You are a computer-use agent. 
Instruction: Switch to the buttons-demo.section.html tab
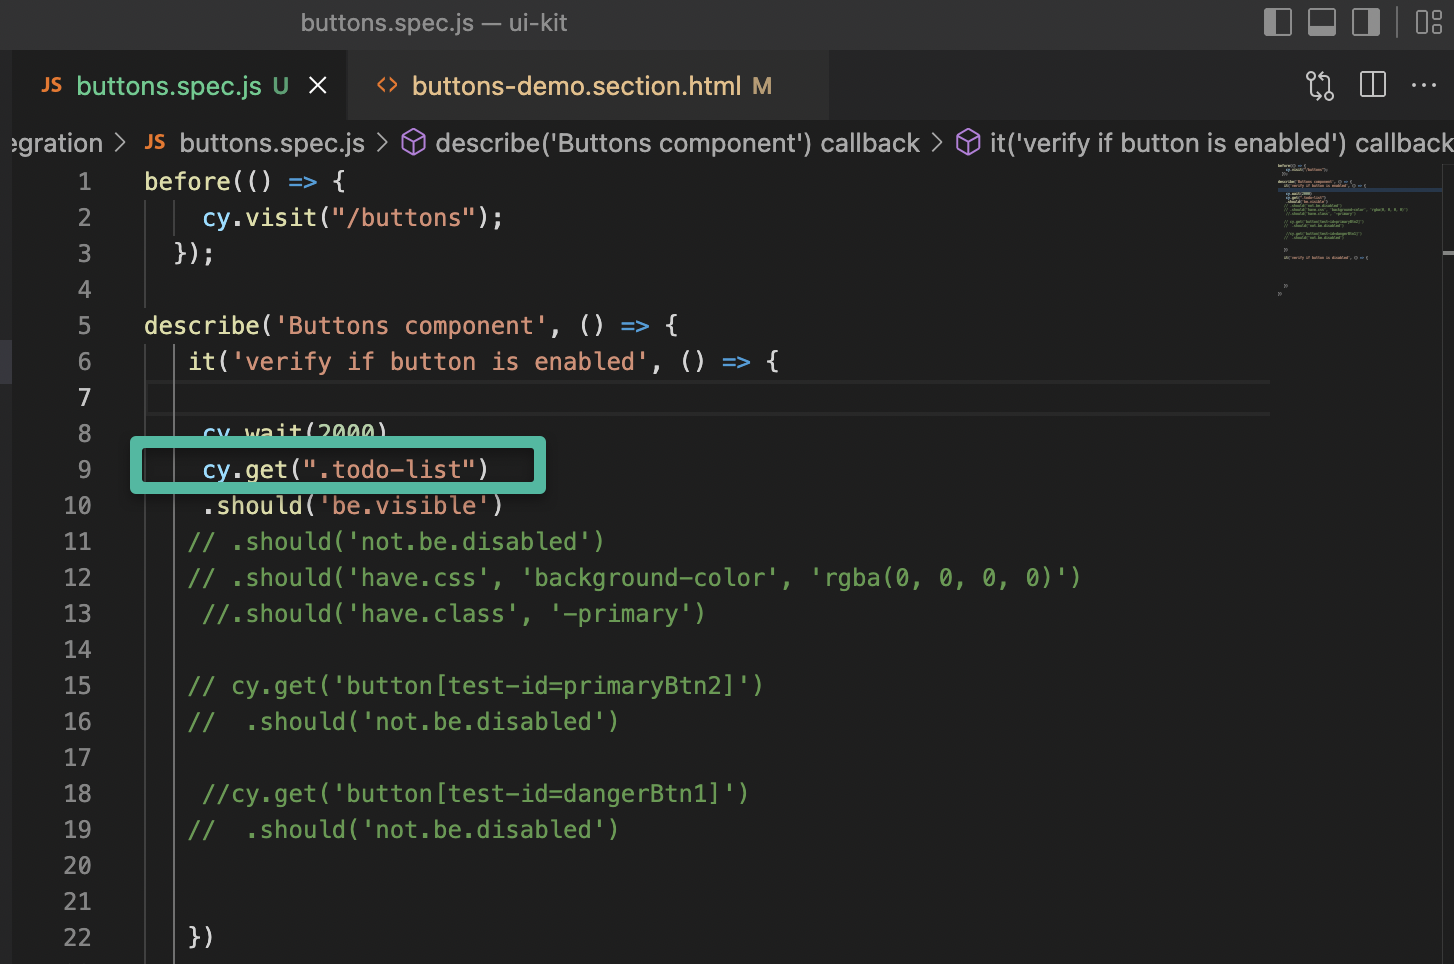[588, 86]
